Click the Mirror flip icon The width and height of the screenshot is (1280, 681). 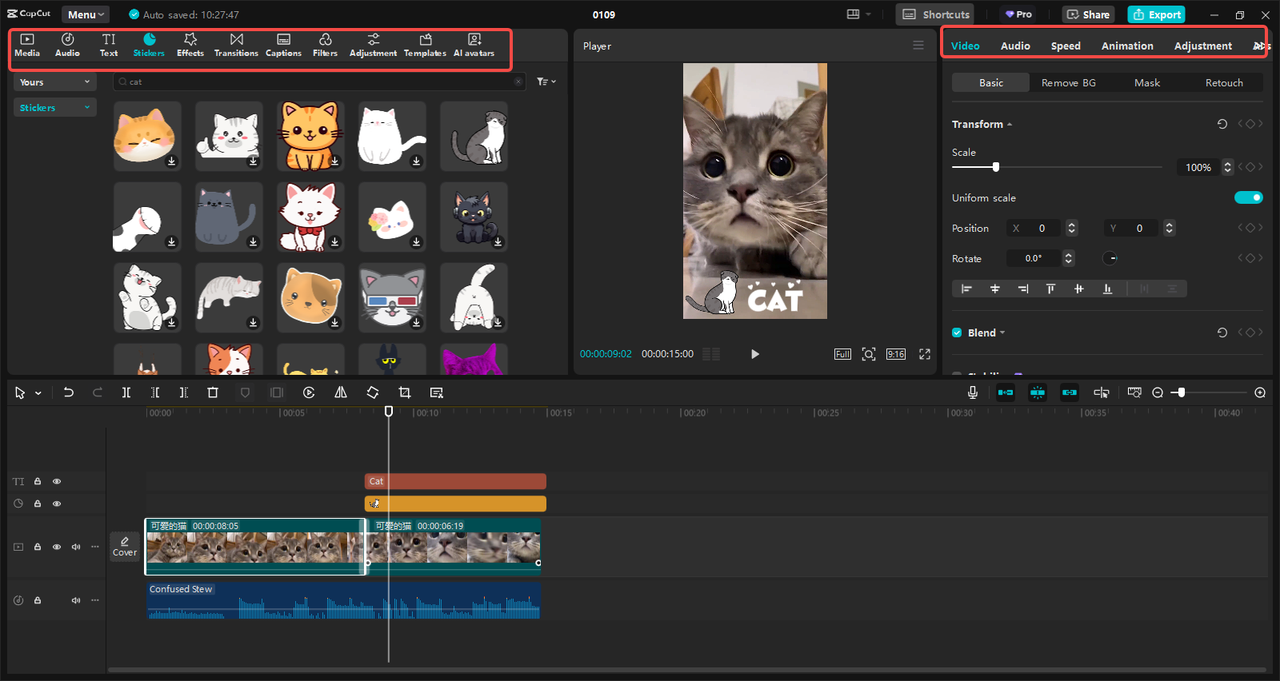pos(340,393)
